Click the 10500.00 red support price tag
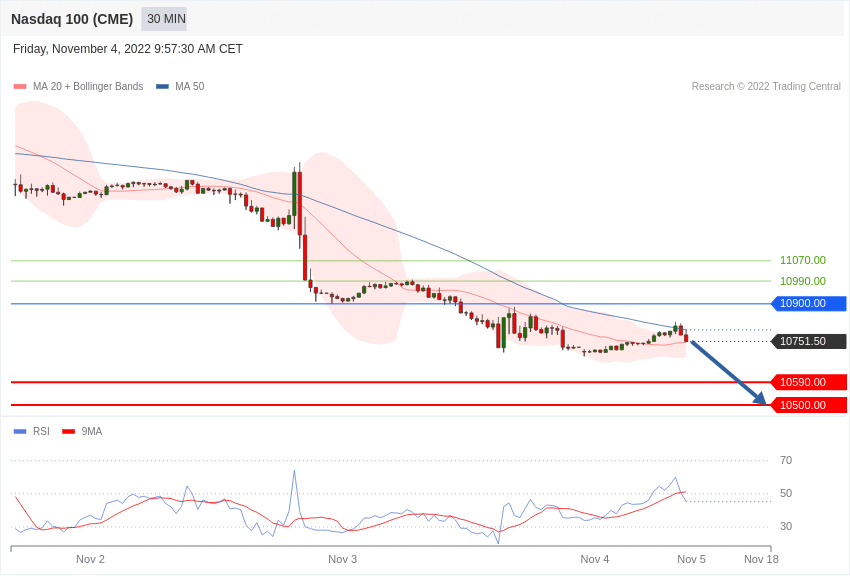The height and width of the screenshot is (576, 850). (x=809, y=405)
